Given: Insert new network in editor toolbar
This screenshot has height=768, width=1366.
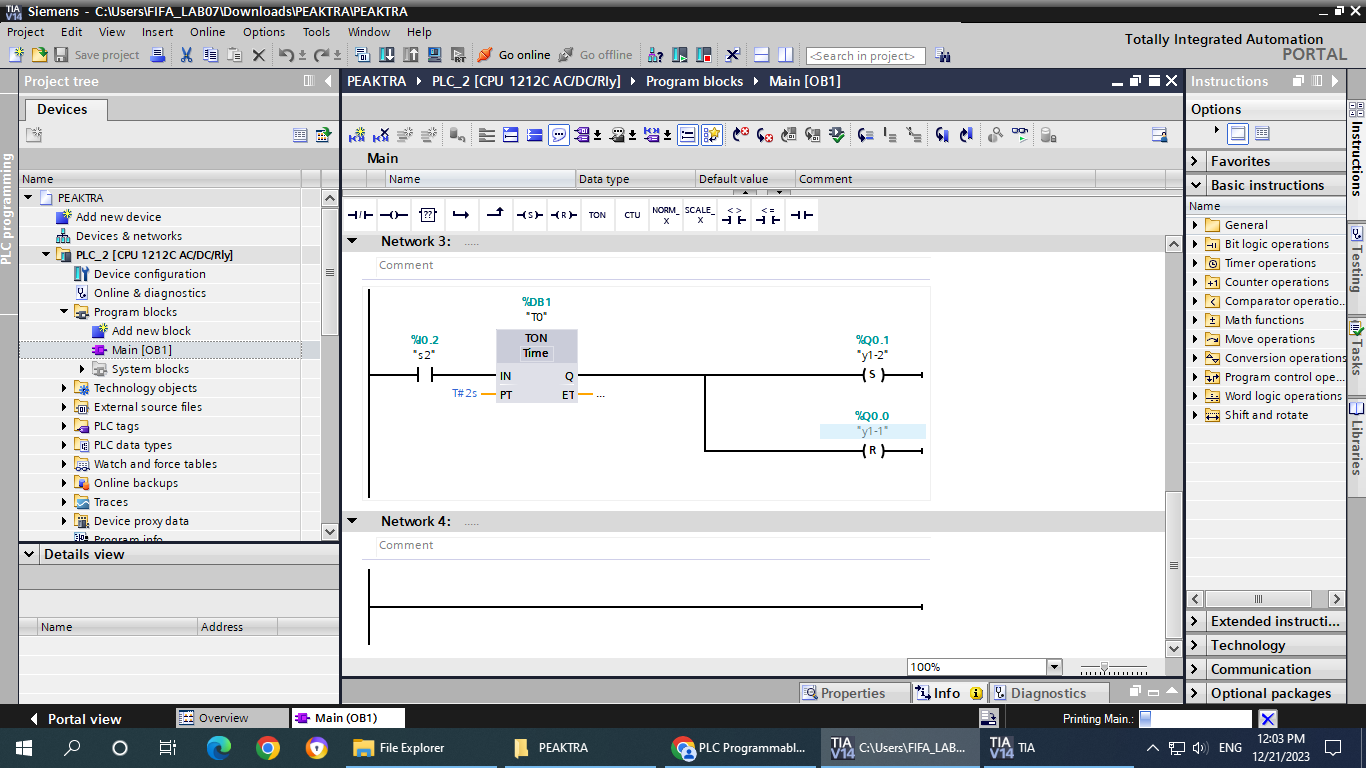Looking at the screenshot, I should pos(357,135).
